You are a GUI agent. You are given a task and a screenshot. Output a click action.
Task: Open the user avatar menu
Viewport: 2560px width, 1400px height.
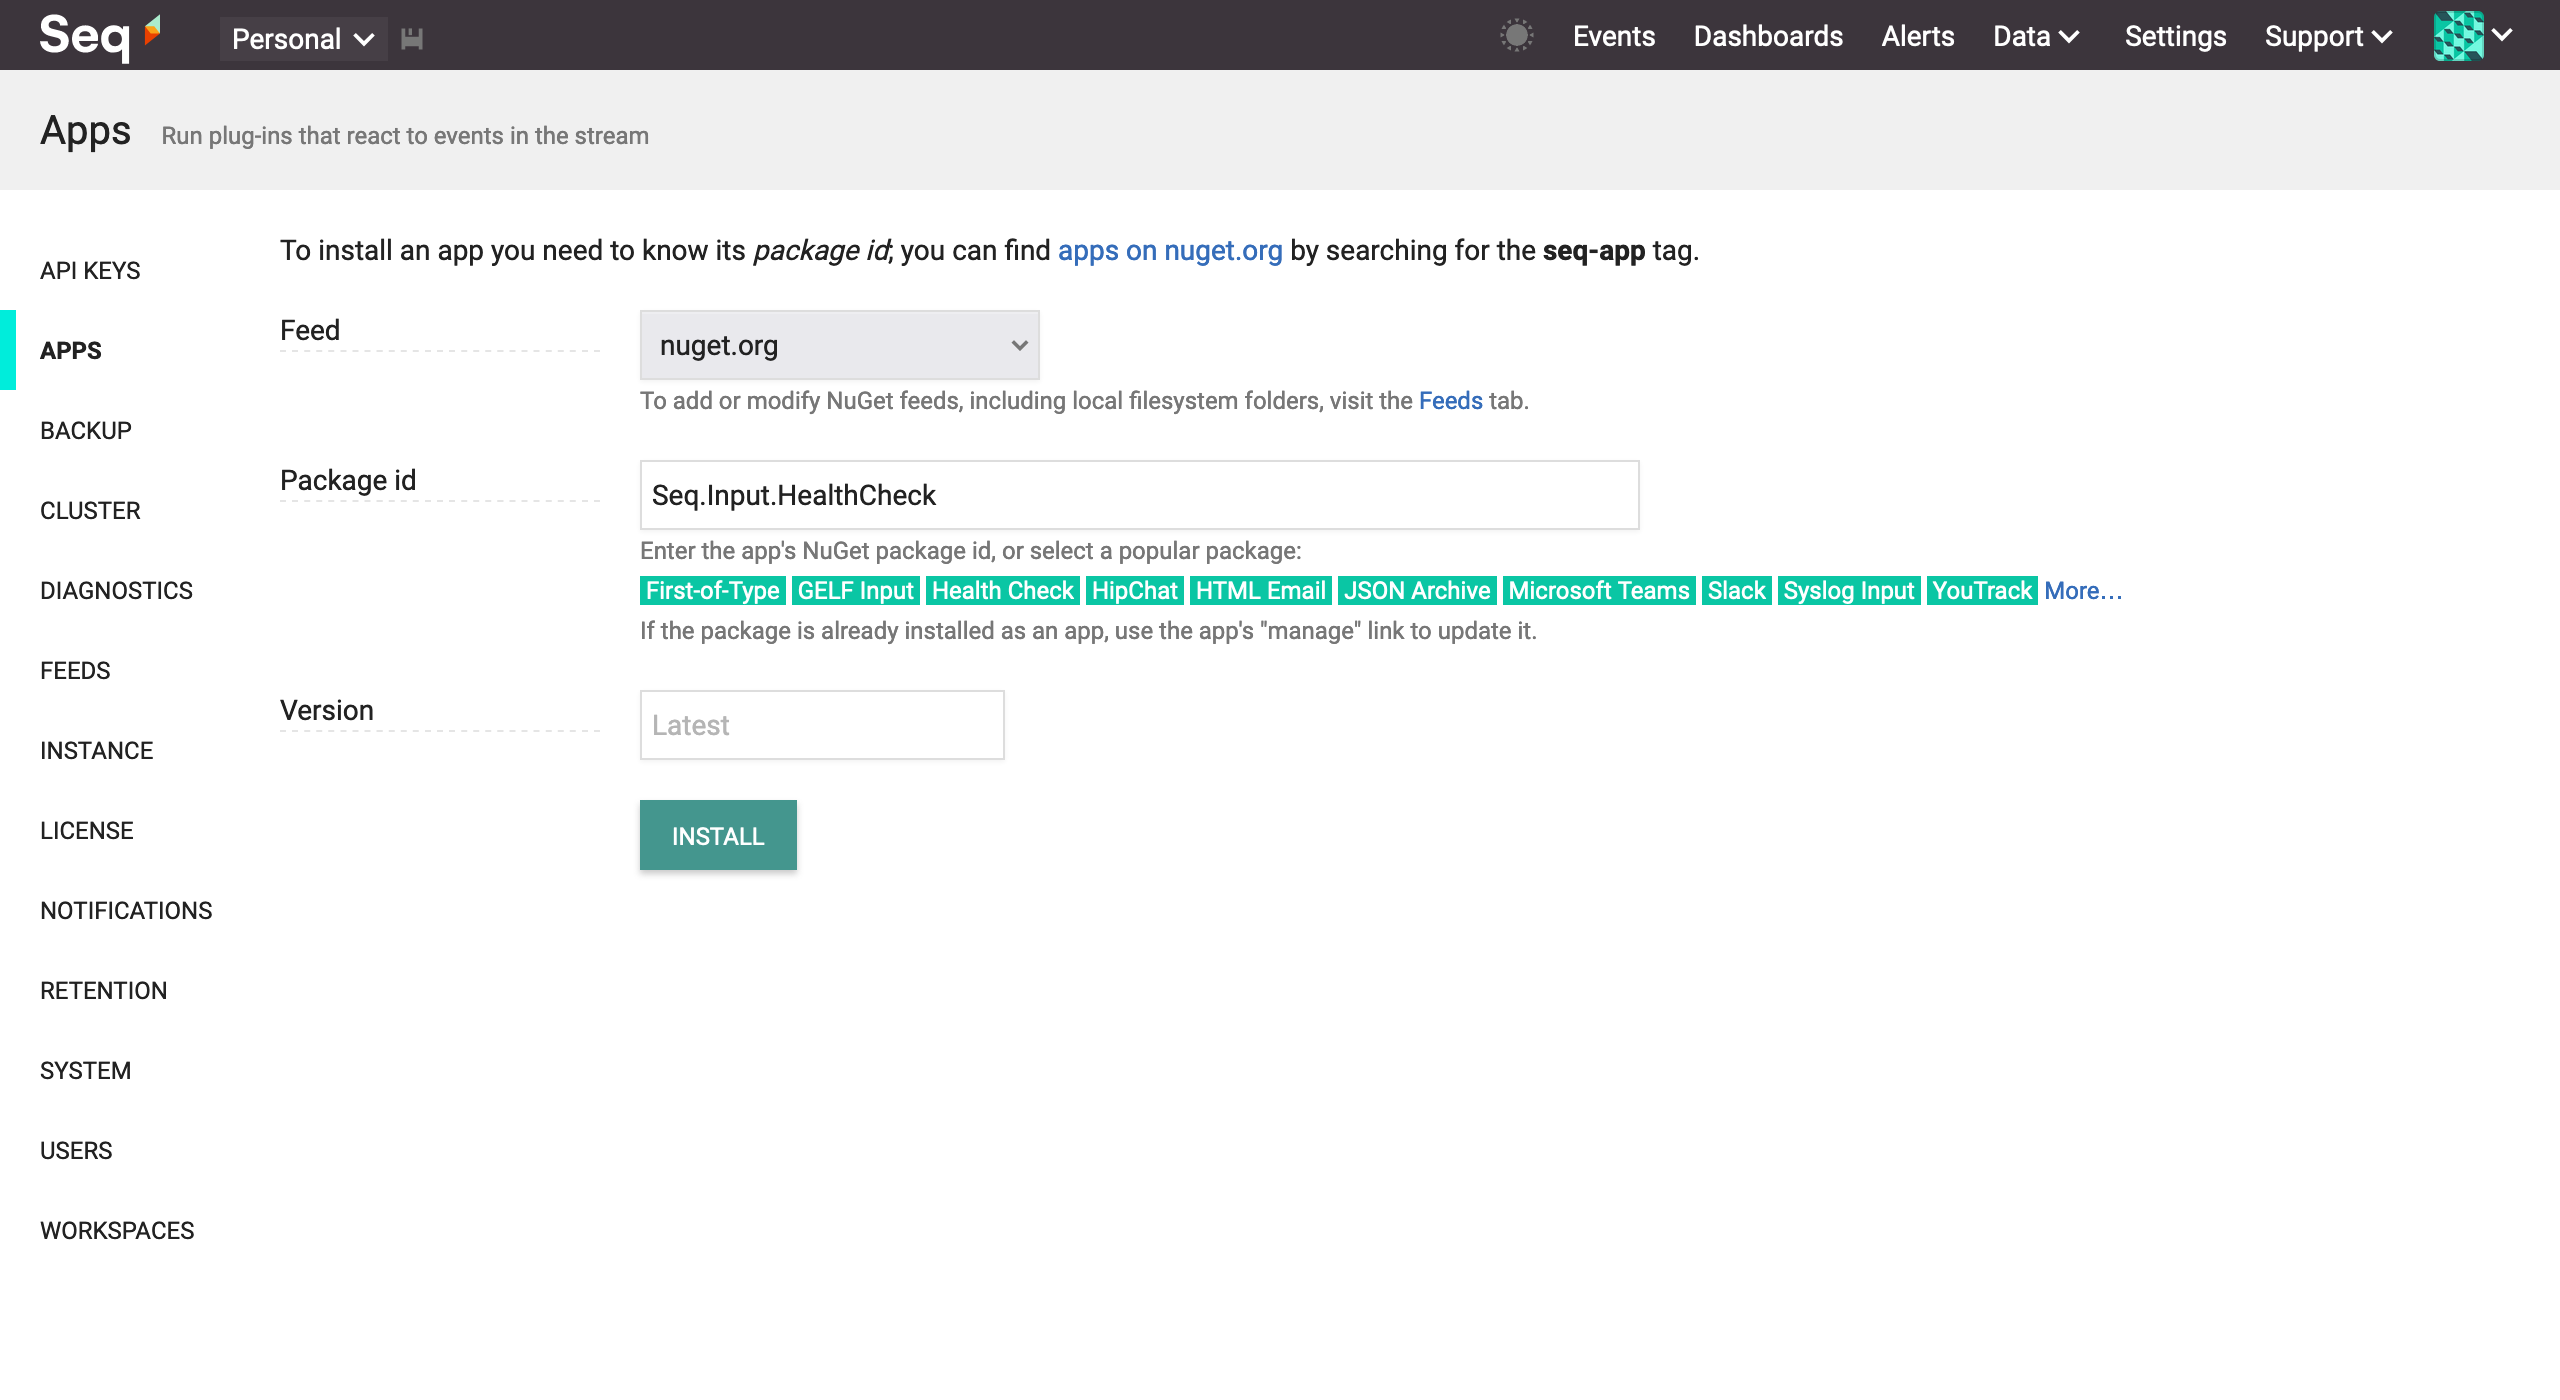coord(2472,36)
